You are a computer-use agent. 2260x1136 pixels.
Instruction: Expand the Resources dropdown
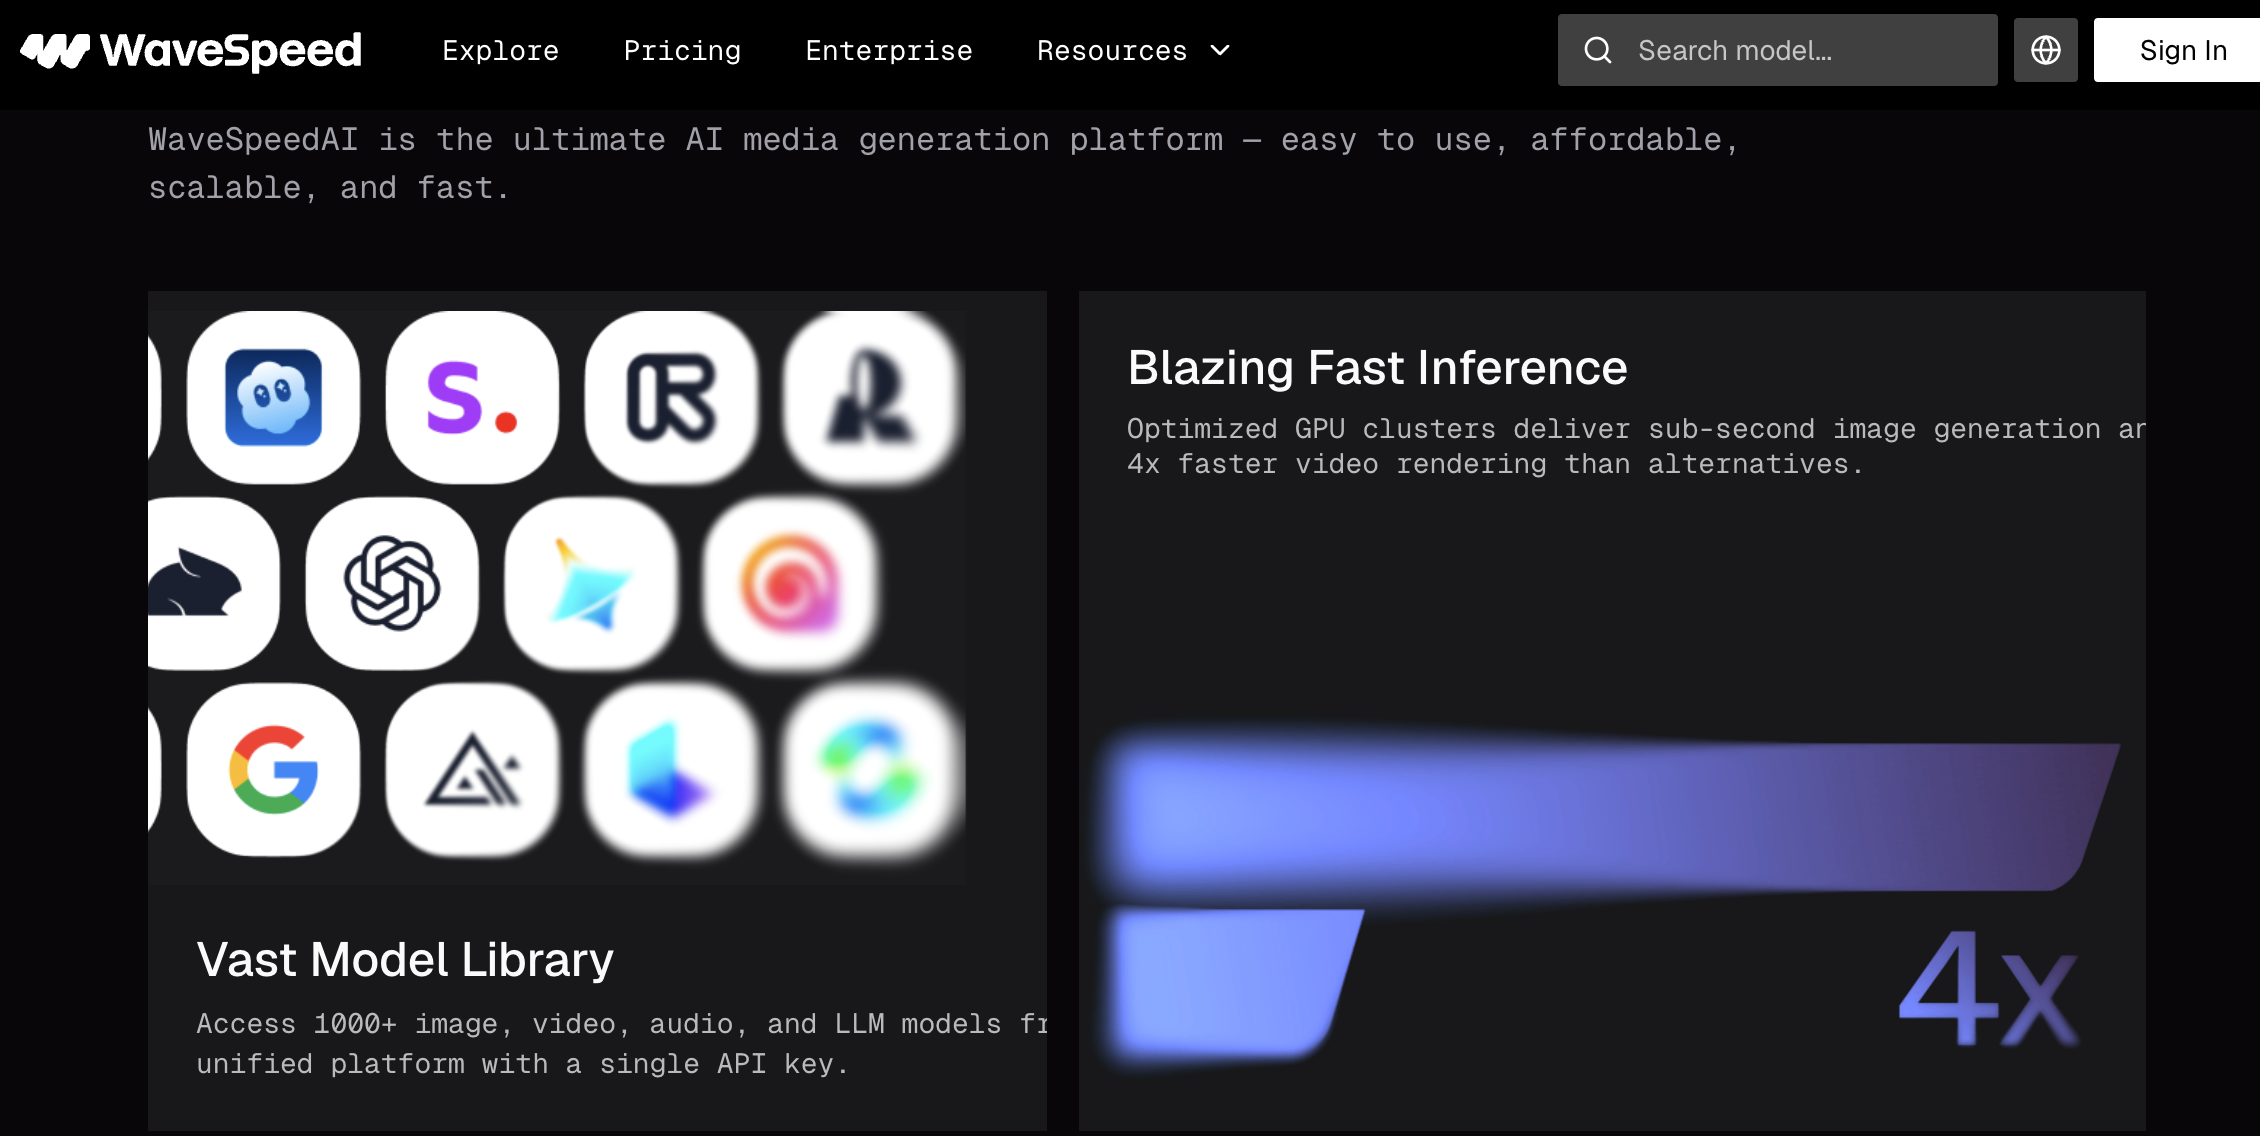click(1134, 50)
